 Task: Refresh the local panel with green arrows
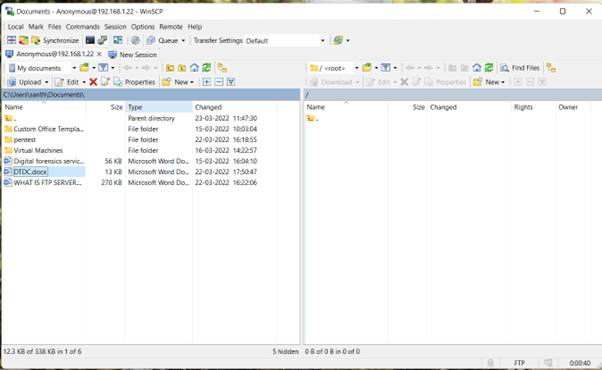click(207, 68)
